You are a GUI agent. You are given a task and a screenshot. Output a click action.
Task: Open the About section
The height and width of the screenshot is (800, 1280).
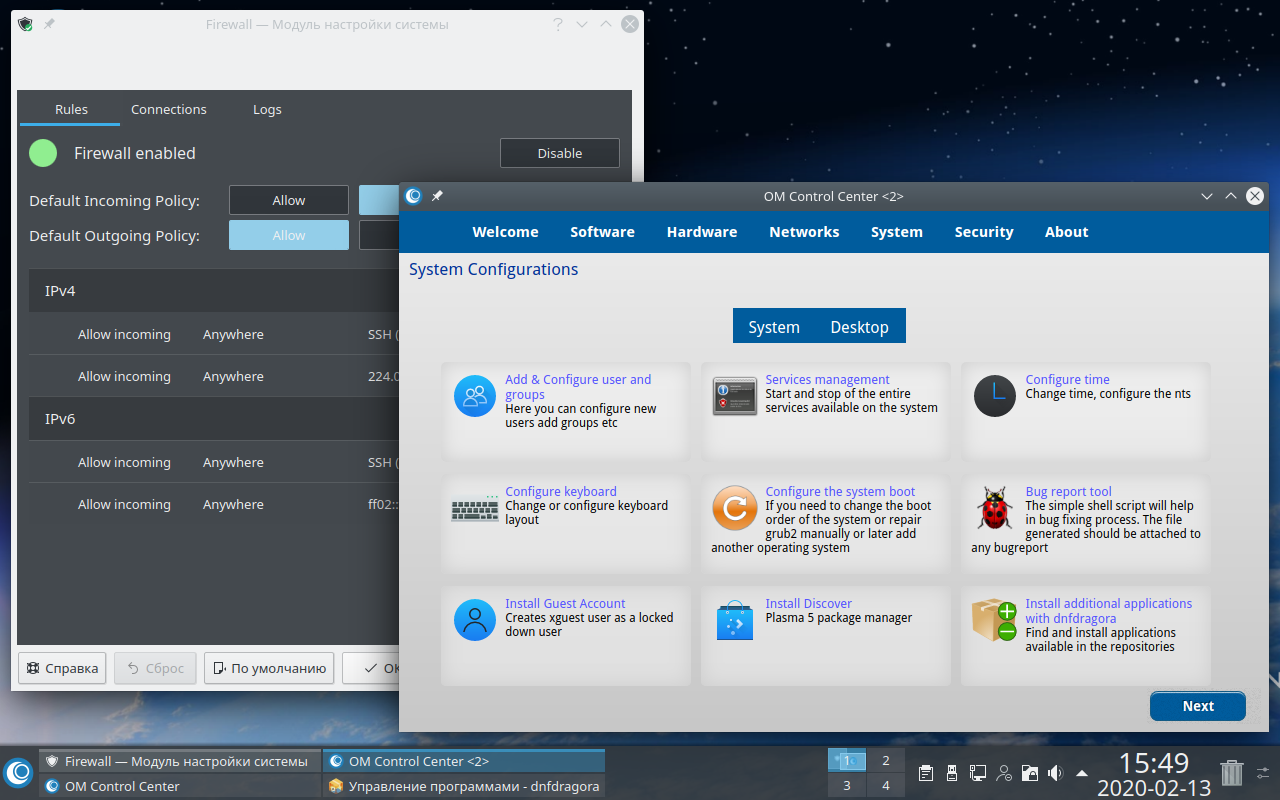coord(1067,232)
